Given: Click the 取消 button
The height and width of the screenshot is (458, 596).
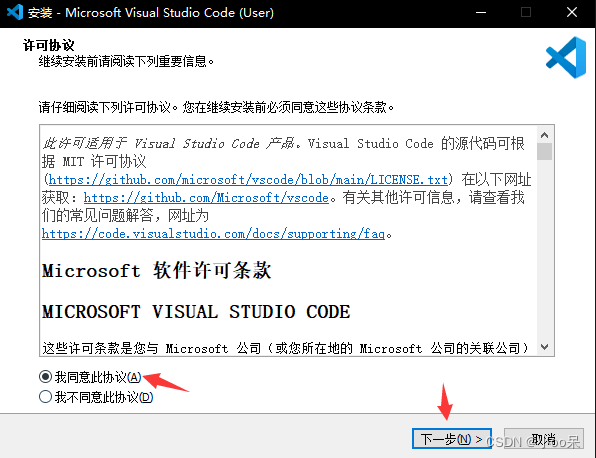Looking at the screenshot, I should coord(544,439).
